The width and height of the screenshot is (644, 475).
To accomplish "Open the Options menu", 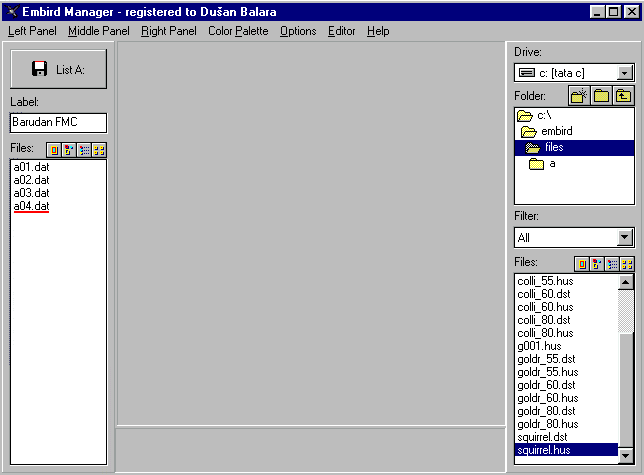I will coord(298,31).
